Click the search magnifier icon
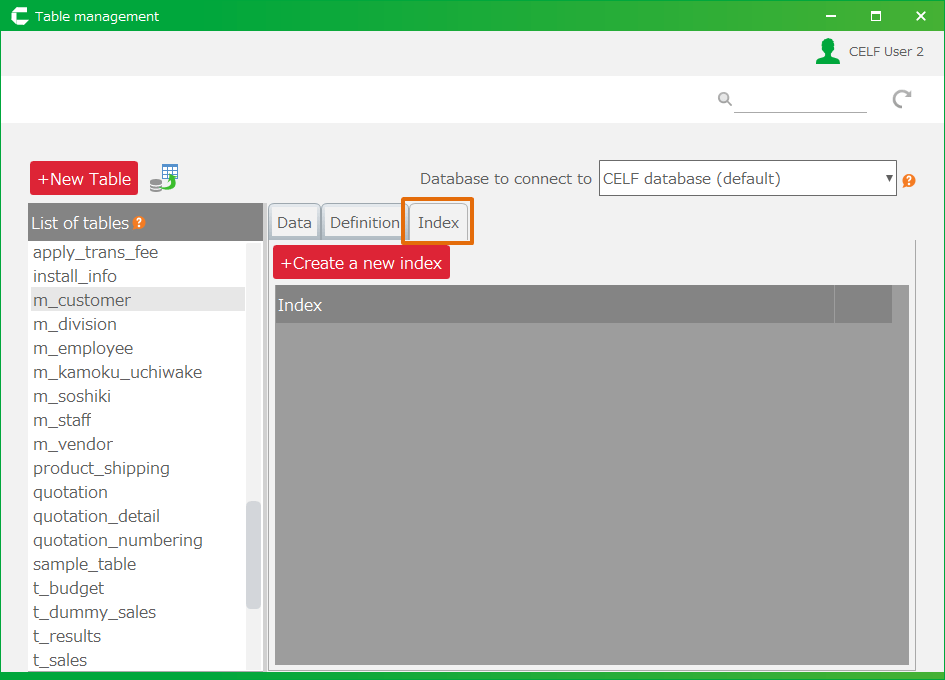The height and width of the screenshot is (680, 945). [724, 98]
